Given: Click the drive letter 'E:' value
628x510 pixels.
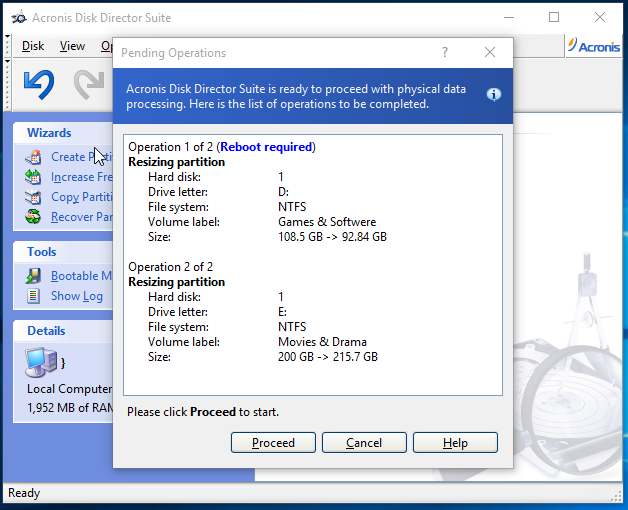Looking at the screenshot, I should pos(283,312).
